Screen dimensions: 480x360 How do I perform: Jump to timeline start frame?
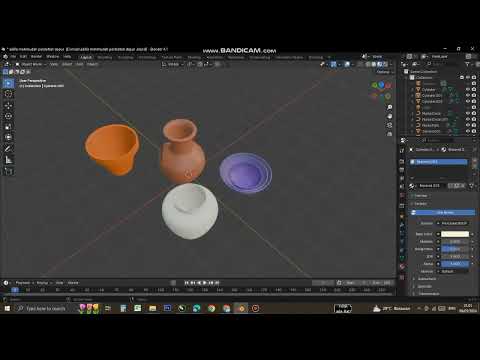[187, 283]
